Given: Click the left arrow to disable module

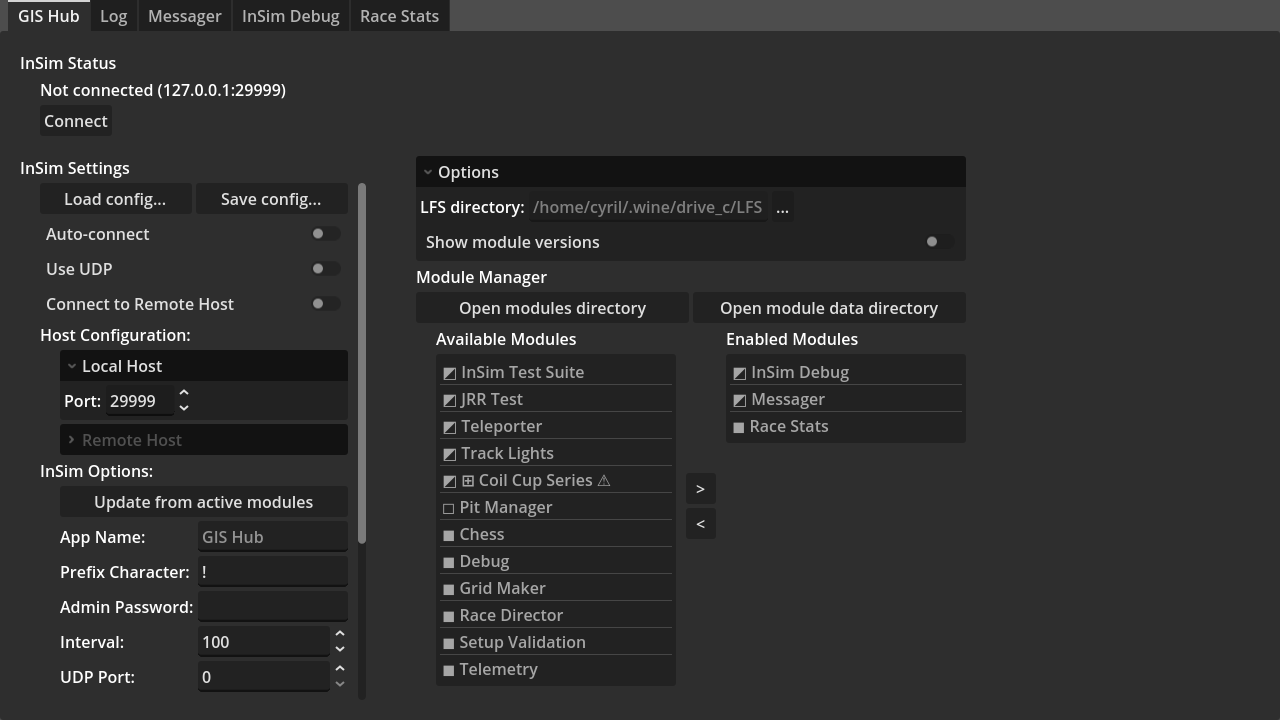Looking at the screenshot, I should [700, 524].
